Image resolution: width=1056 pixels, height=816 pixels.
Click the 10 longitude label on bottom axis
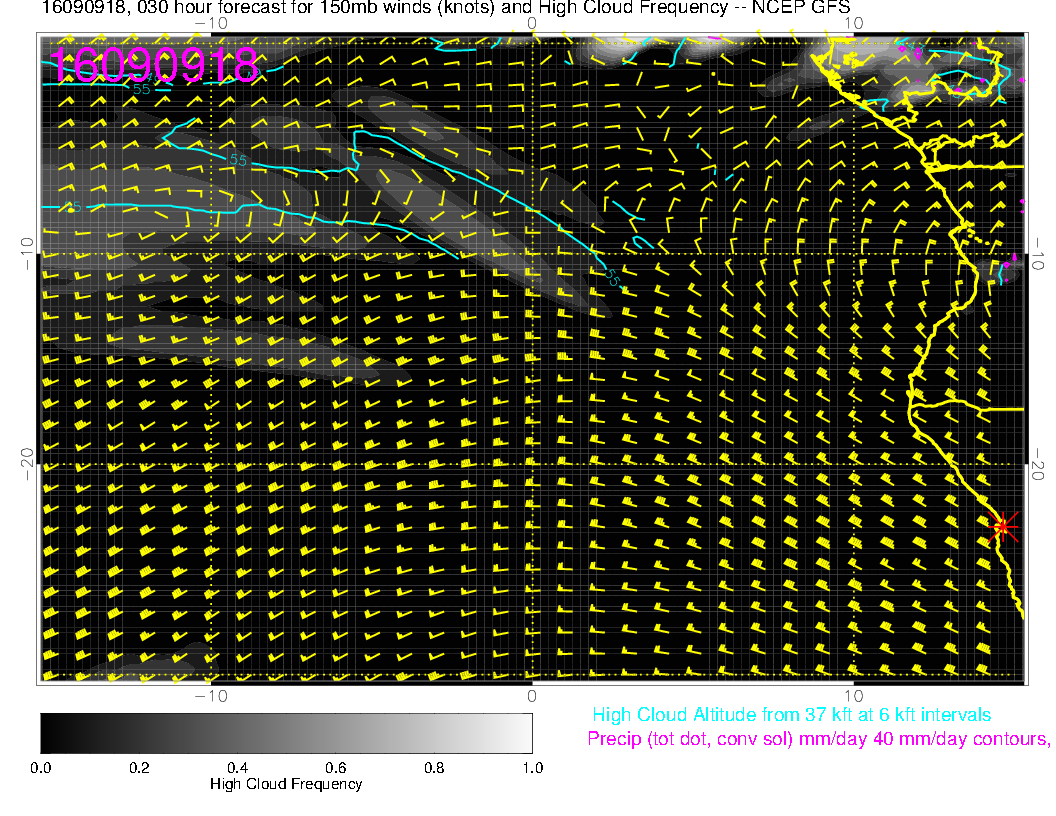[853, 695]
